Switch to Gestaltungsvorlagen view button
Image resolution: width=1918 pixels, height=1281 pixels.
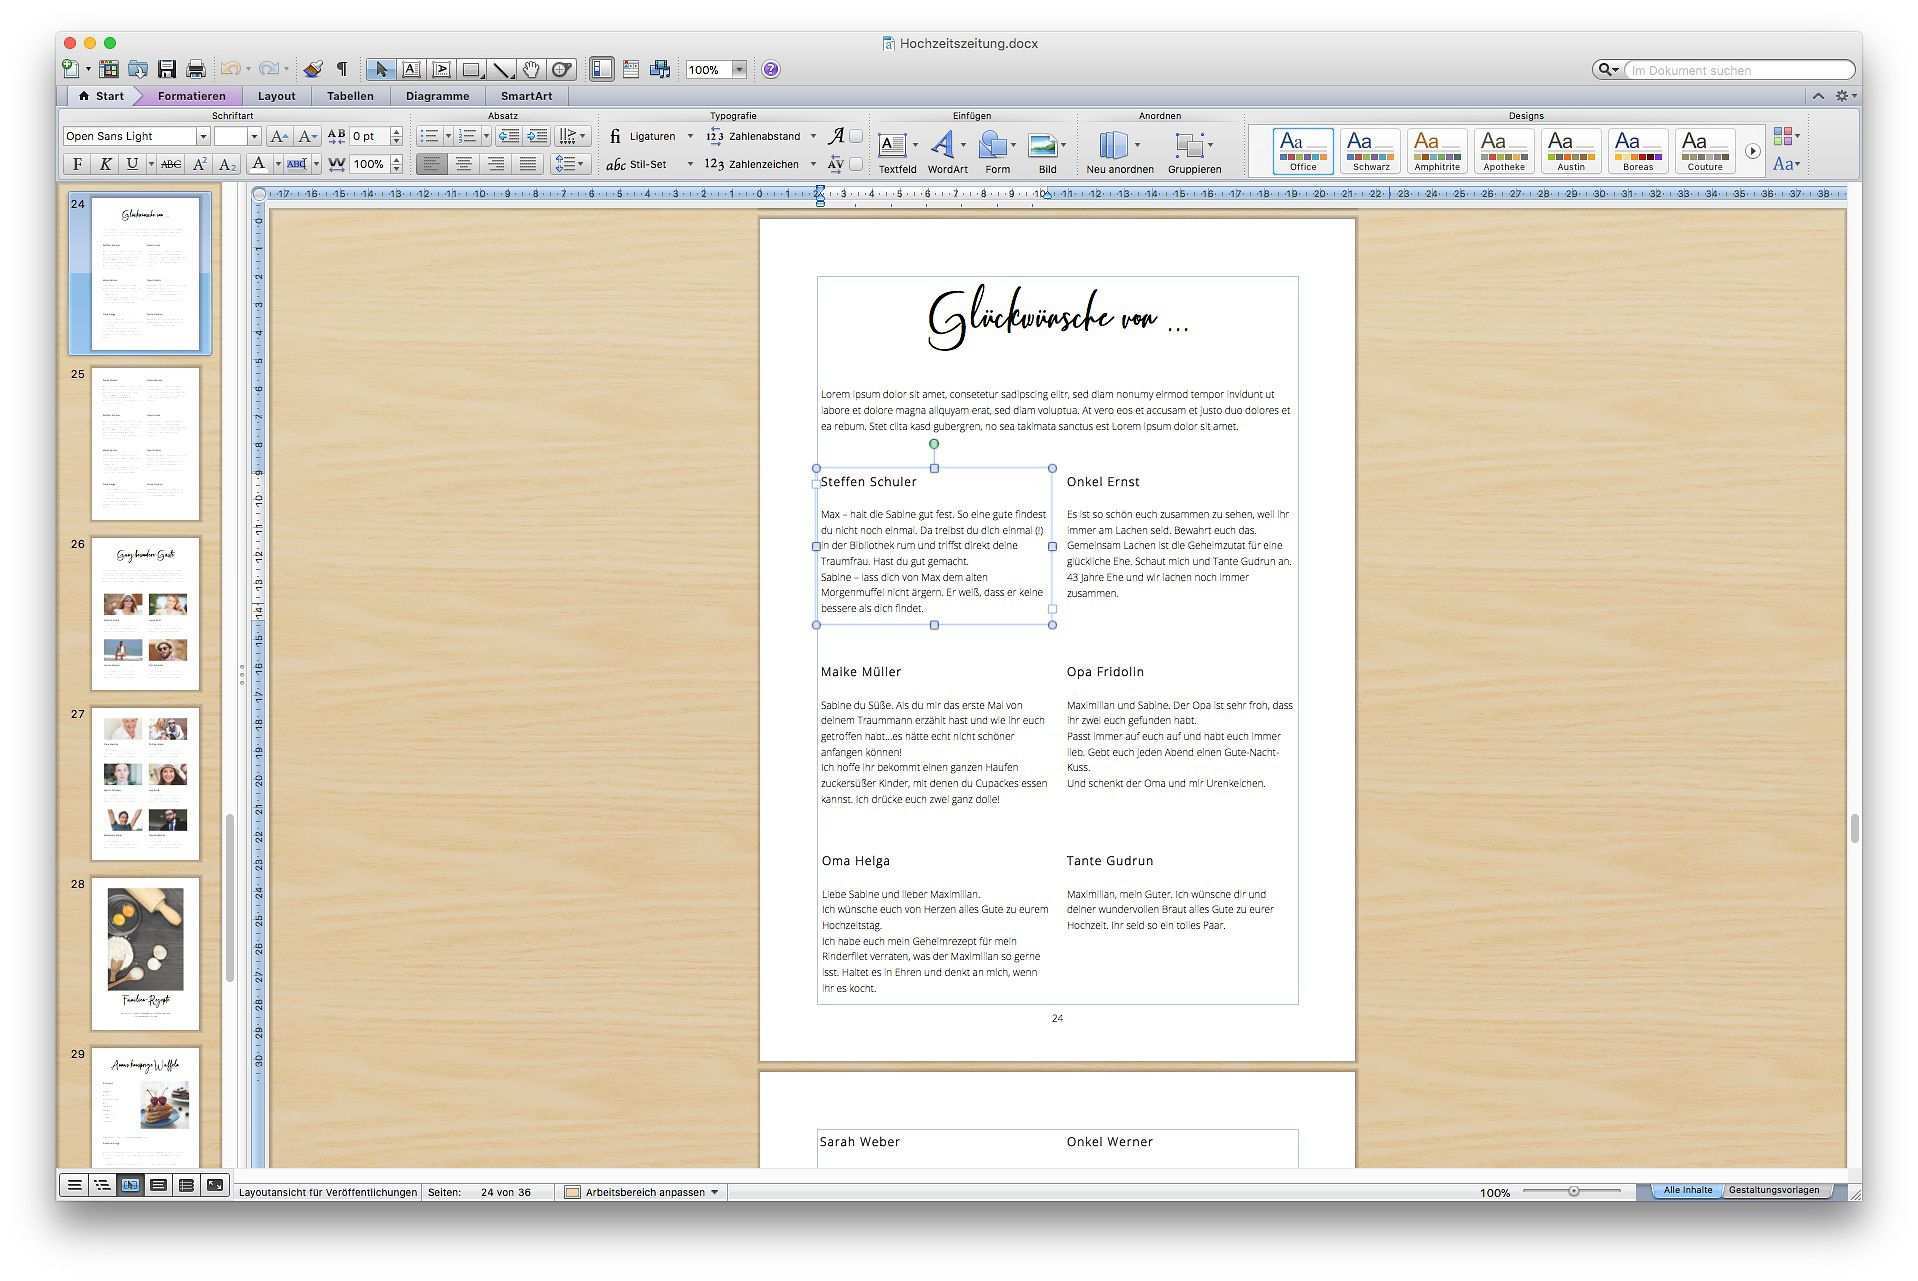[1773, 1190]
